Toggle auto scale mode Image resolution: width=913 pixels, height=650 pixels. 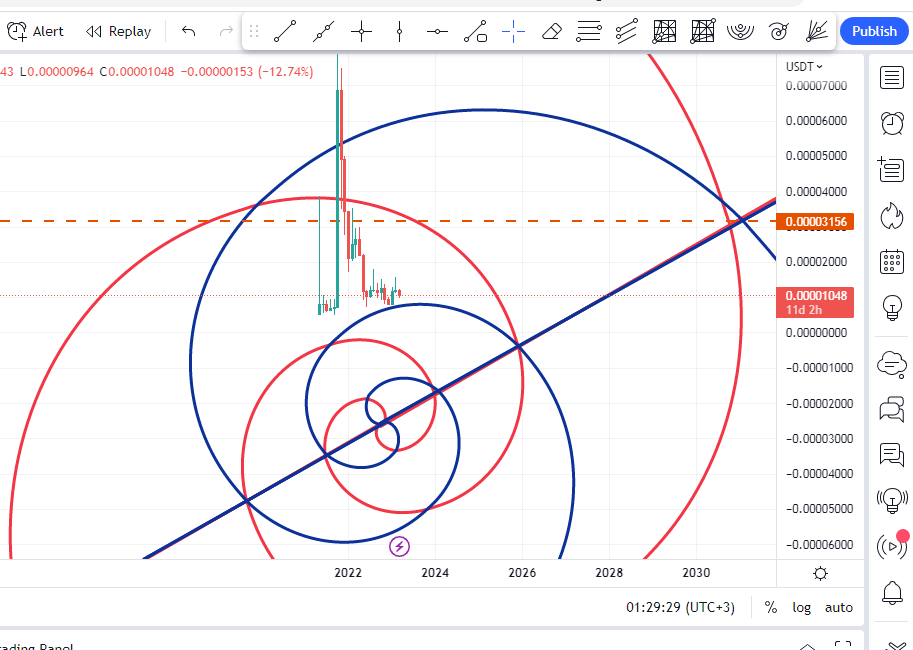click(838, 607)
